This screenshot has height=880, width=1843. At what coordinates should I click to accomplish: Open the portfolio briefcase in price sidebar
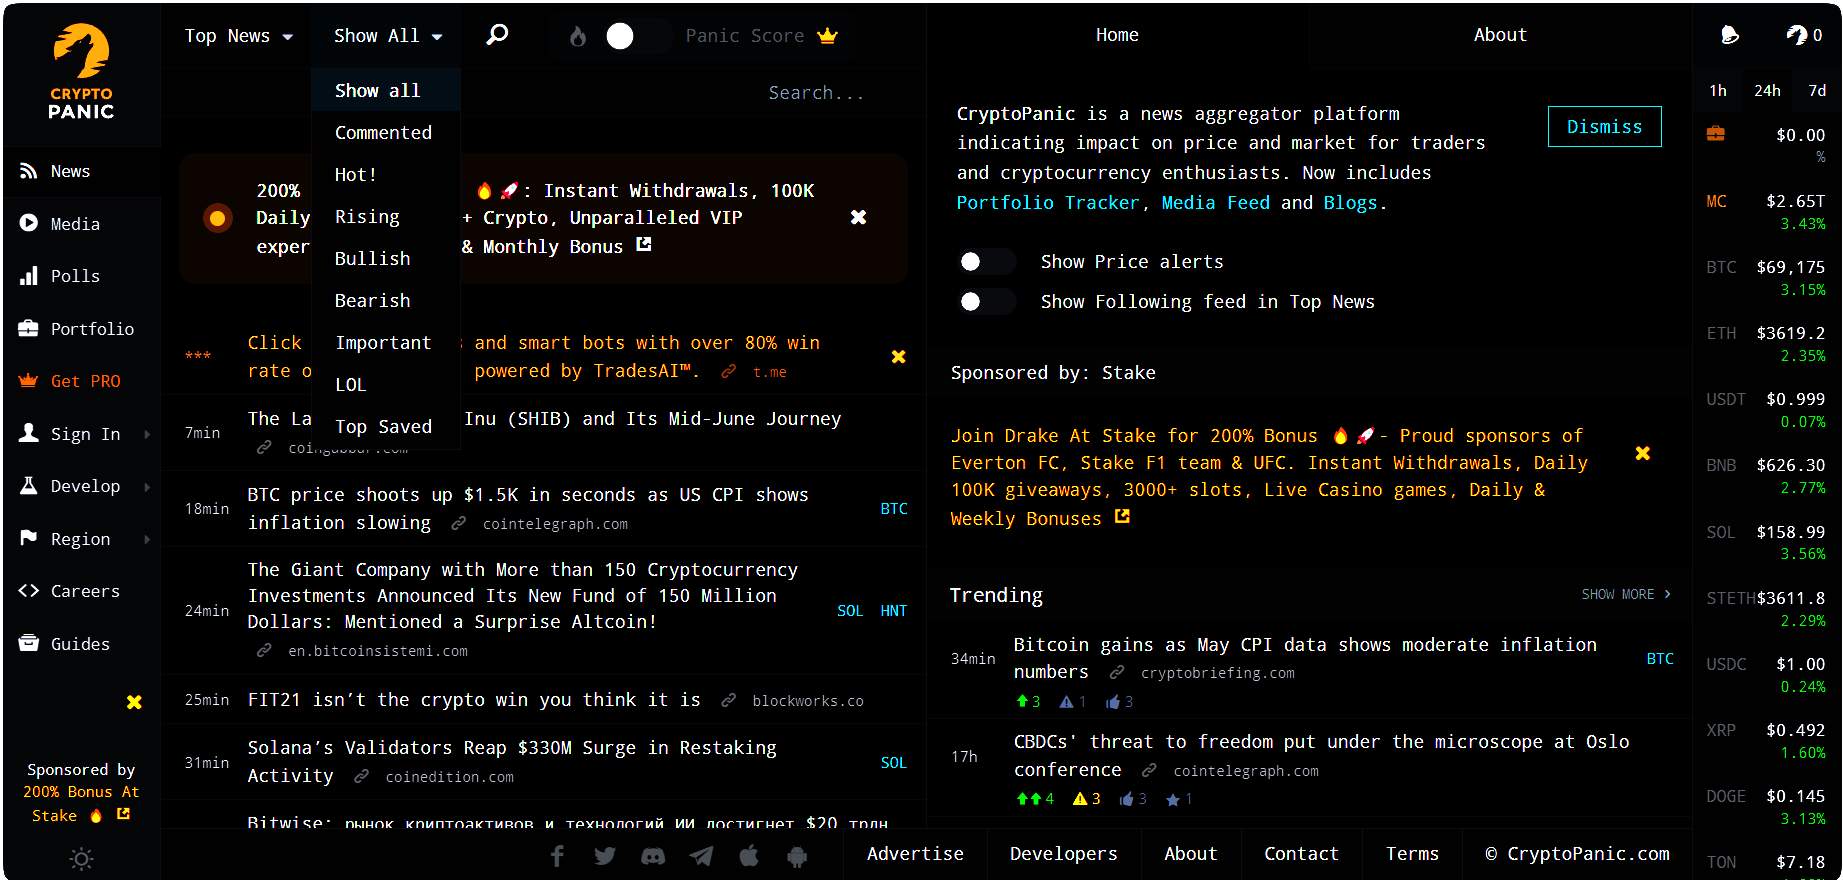tap(1716, 134)
